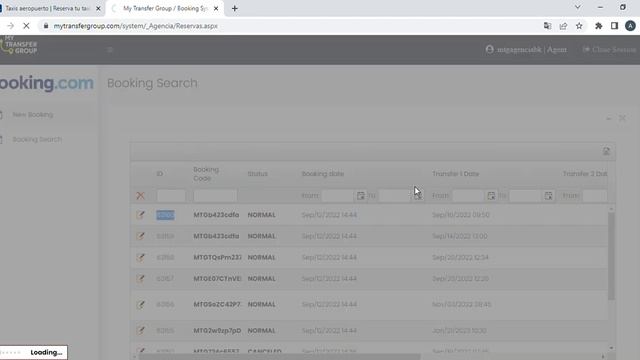Sort by the Transfer 1 Date header
The width and height of the screenshot is (640, 360).
pos(456,174)
